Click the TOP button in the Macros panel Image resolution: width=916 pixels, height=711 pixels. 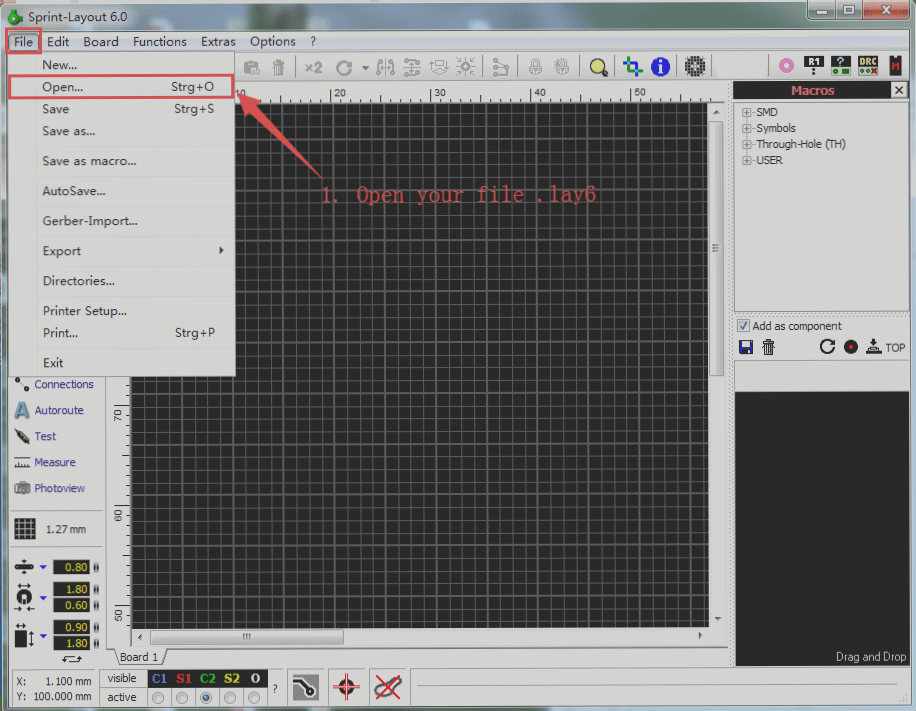(x=886, y=347)
